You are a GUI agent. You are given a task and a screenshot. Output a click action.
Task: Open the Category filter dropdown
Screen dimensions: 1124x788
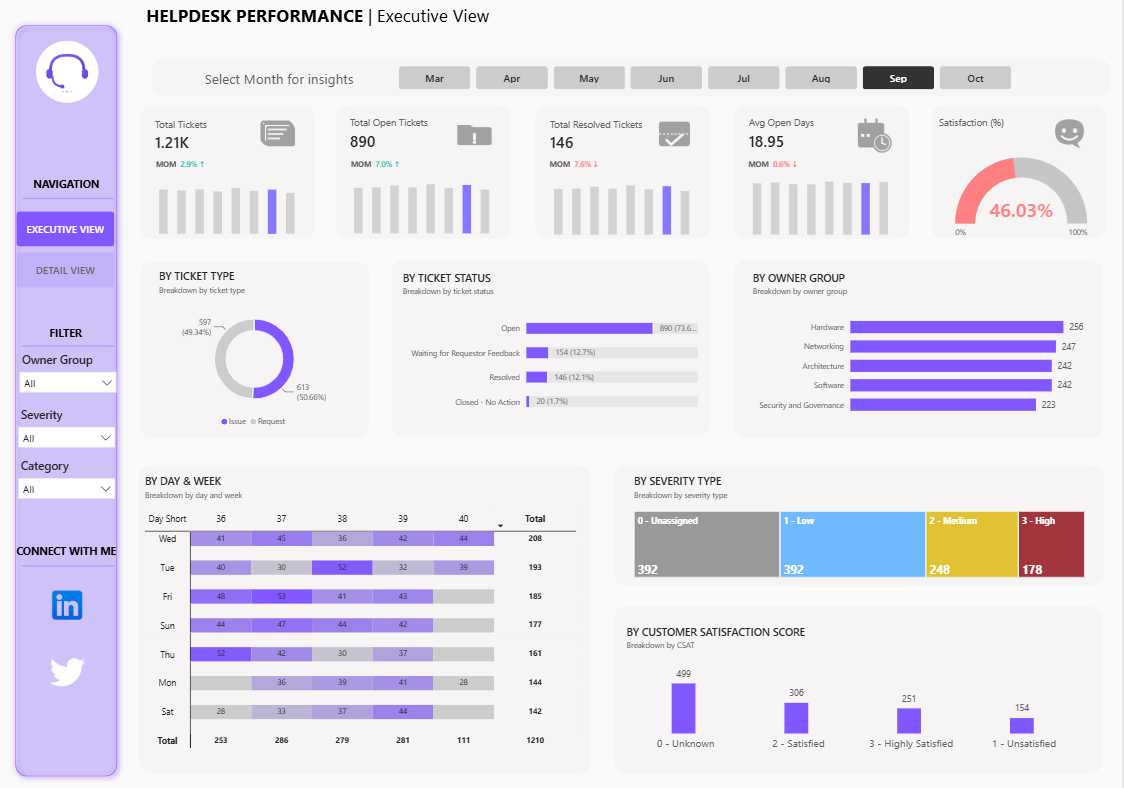pyautogui.click(x=67, y=489)
